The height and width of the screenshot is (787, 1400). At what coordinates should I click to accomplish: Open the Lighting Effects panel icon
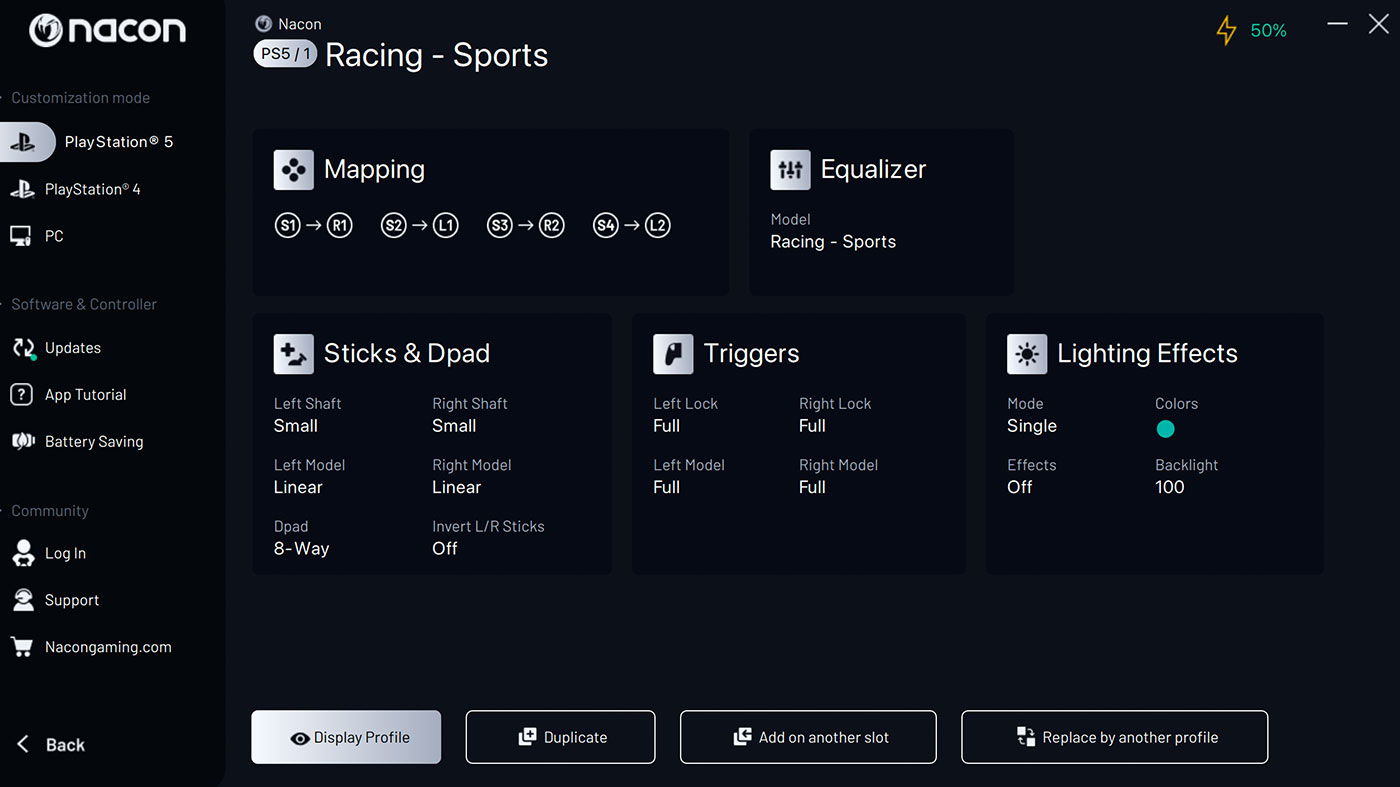pos(1027,354)
